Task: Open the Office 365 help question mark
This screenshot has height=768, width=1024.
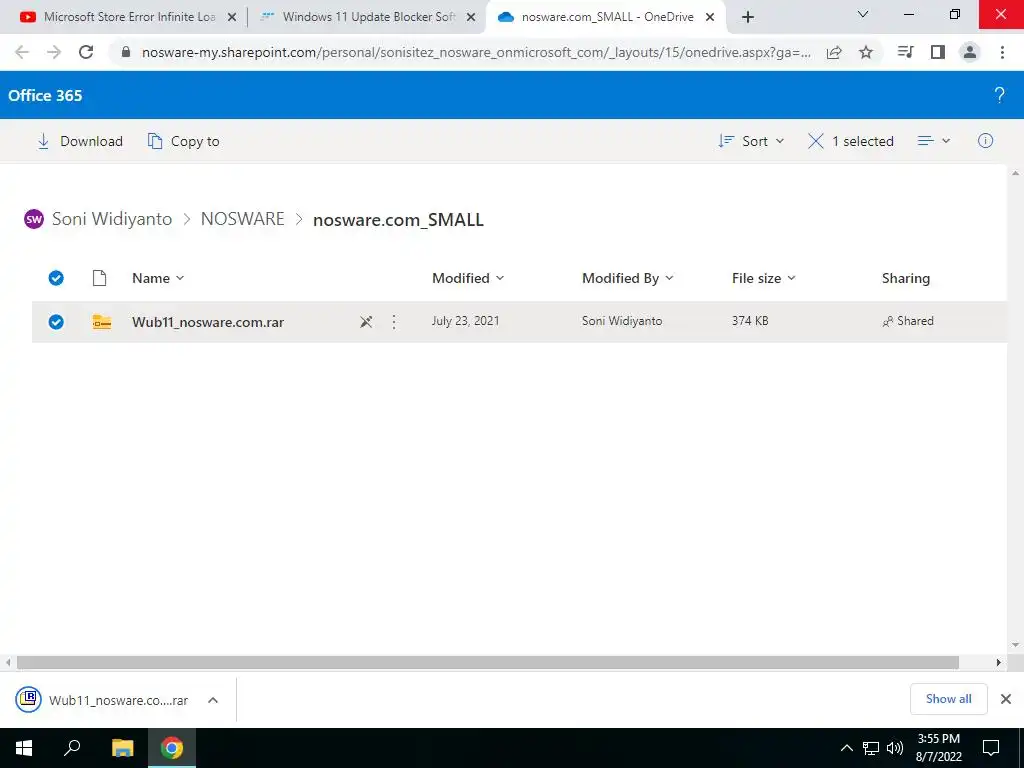Action: (999, 95)
